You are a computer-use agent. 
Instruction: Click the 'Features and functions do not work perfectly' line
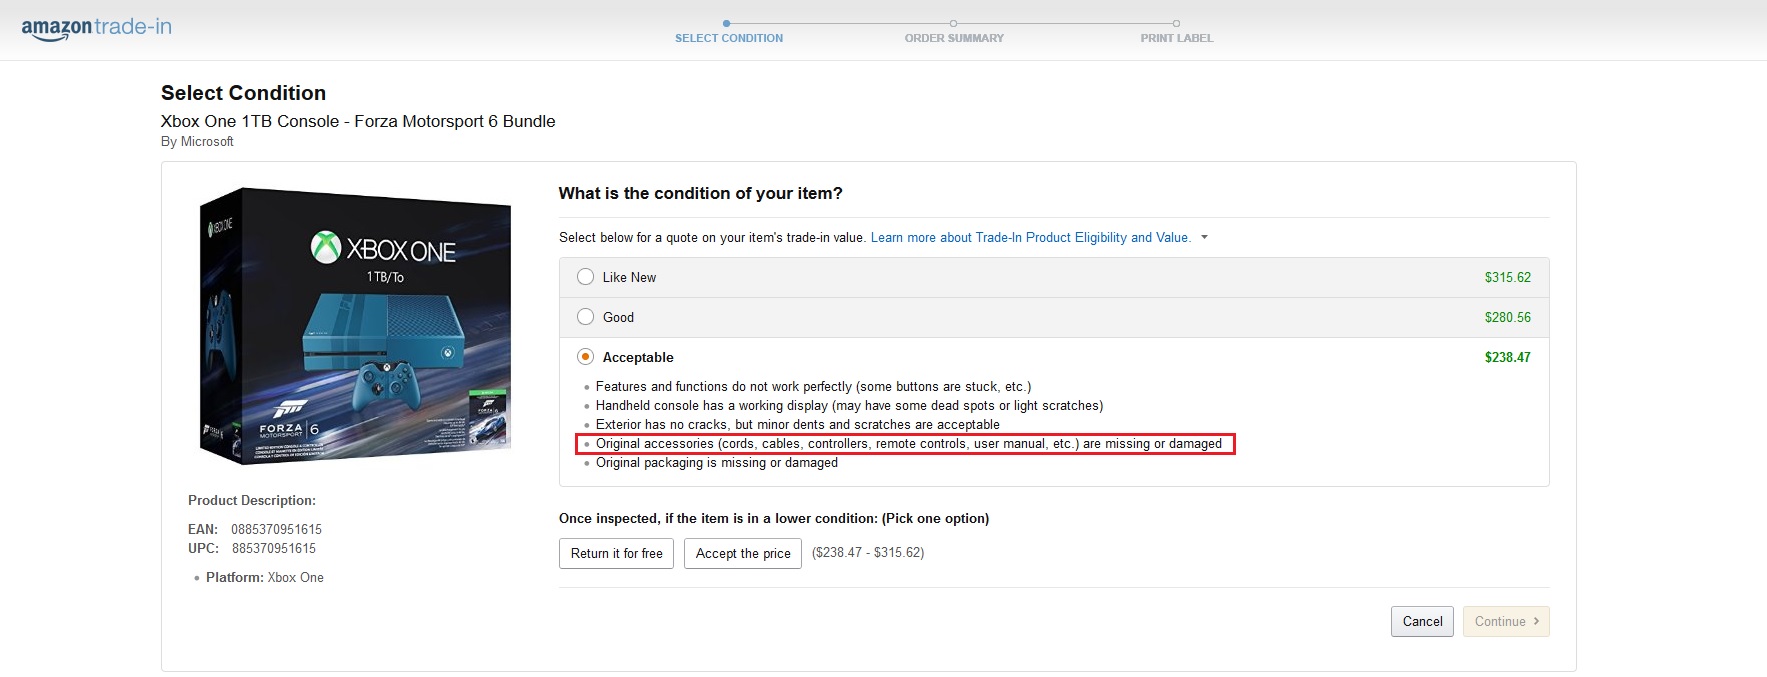pos(813,386)
